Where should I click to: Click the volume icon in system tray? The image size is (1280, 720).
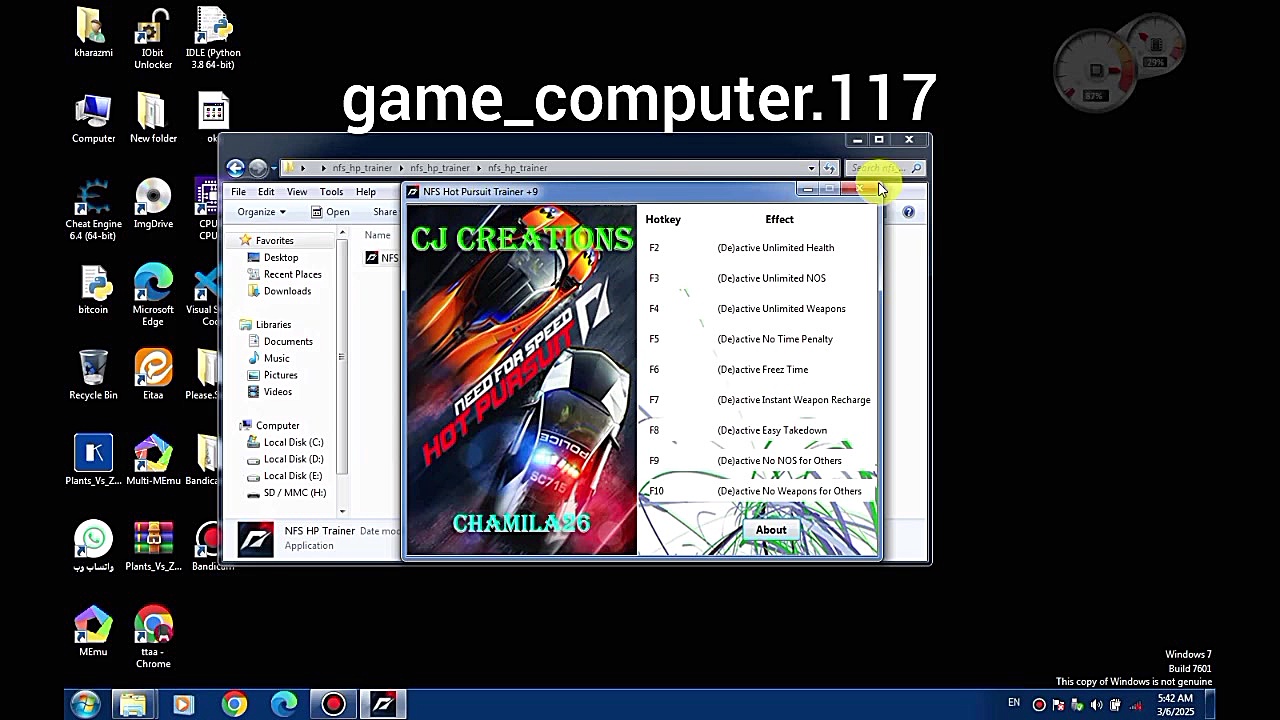click(x=1096, y=705)
